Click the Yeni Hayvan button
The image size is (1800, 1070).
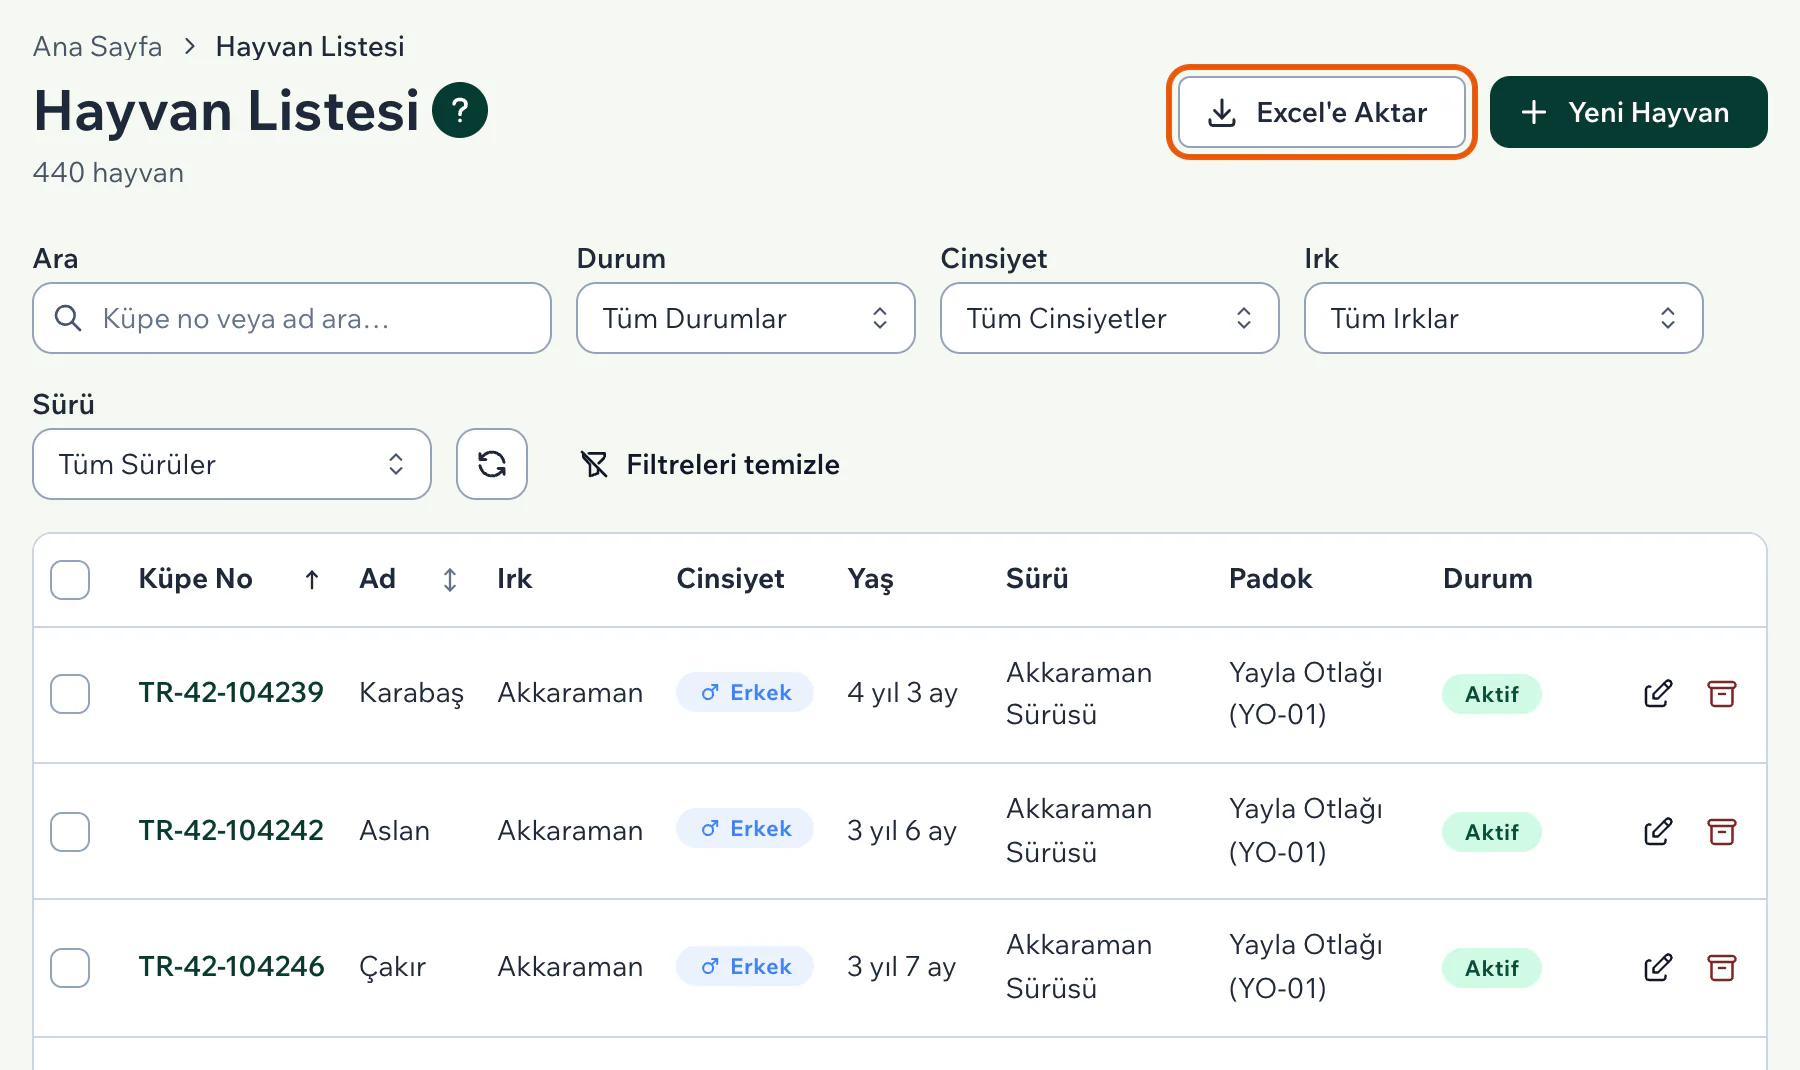tap(1629, 112)
